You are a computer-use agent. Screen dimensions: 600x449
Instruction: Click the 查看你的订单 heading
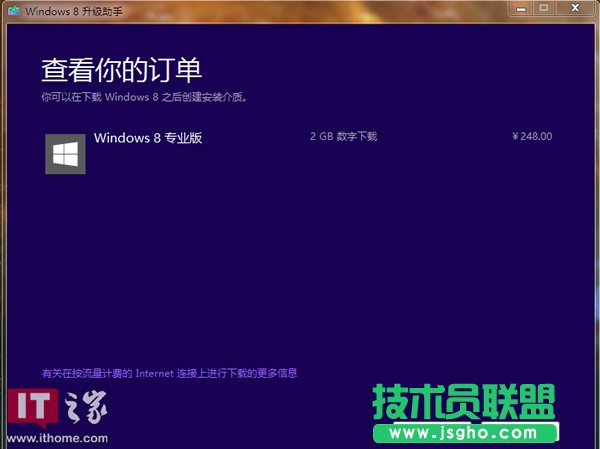pyautogui.click(x=121, y=70)
